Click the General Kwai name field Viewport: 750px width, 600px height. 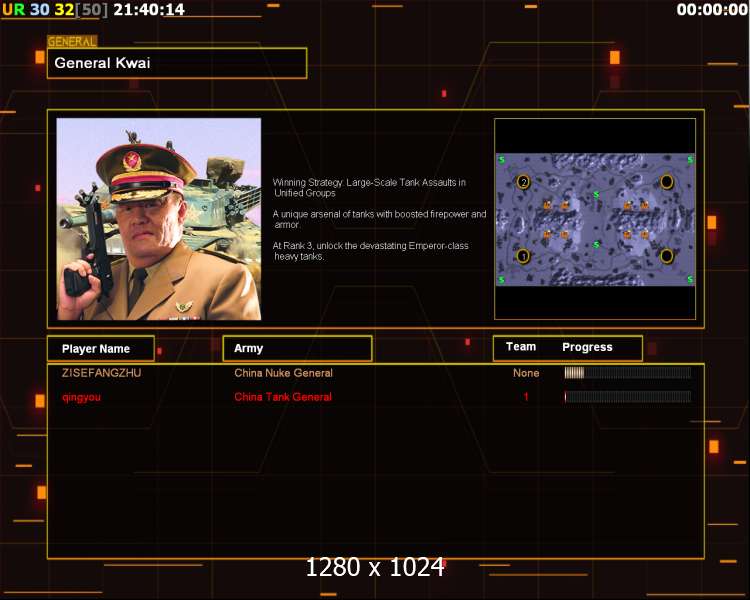177,63
